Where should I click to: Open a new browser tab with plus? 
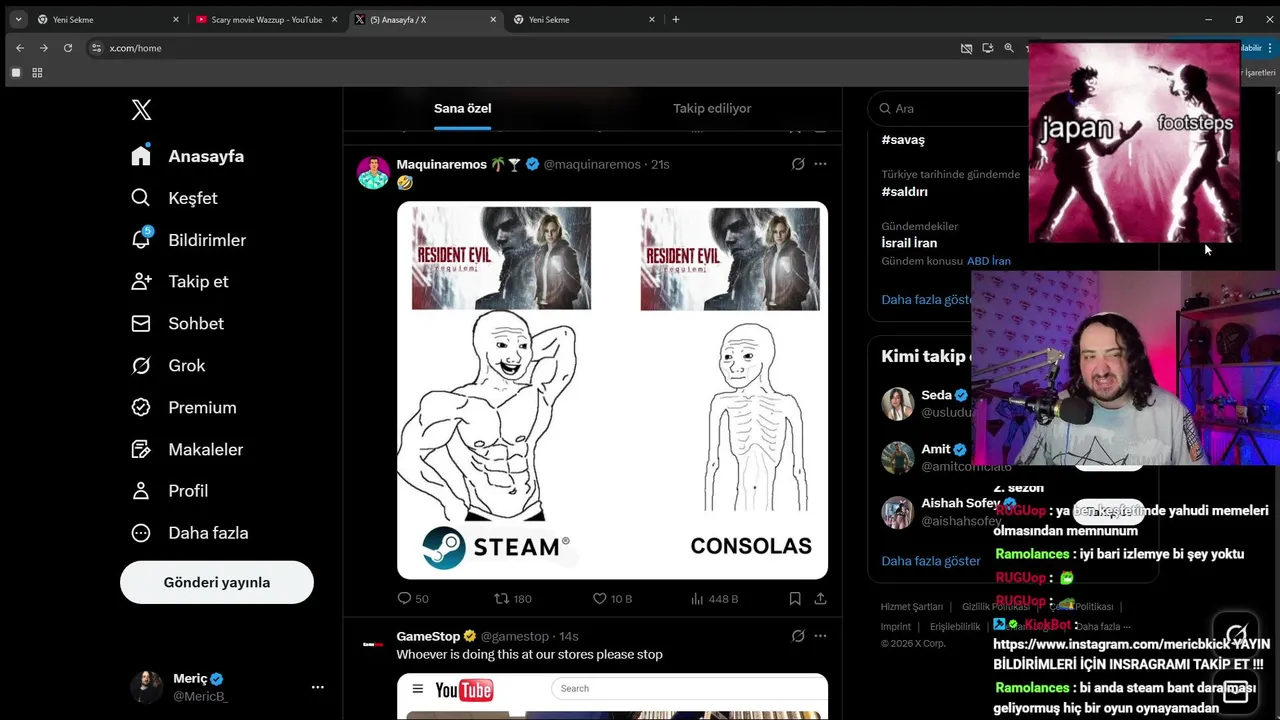676,19
